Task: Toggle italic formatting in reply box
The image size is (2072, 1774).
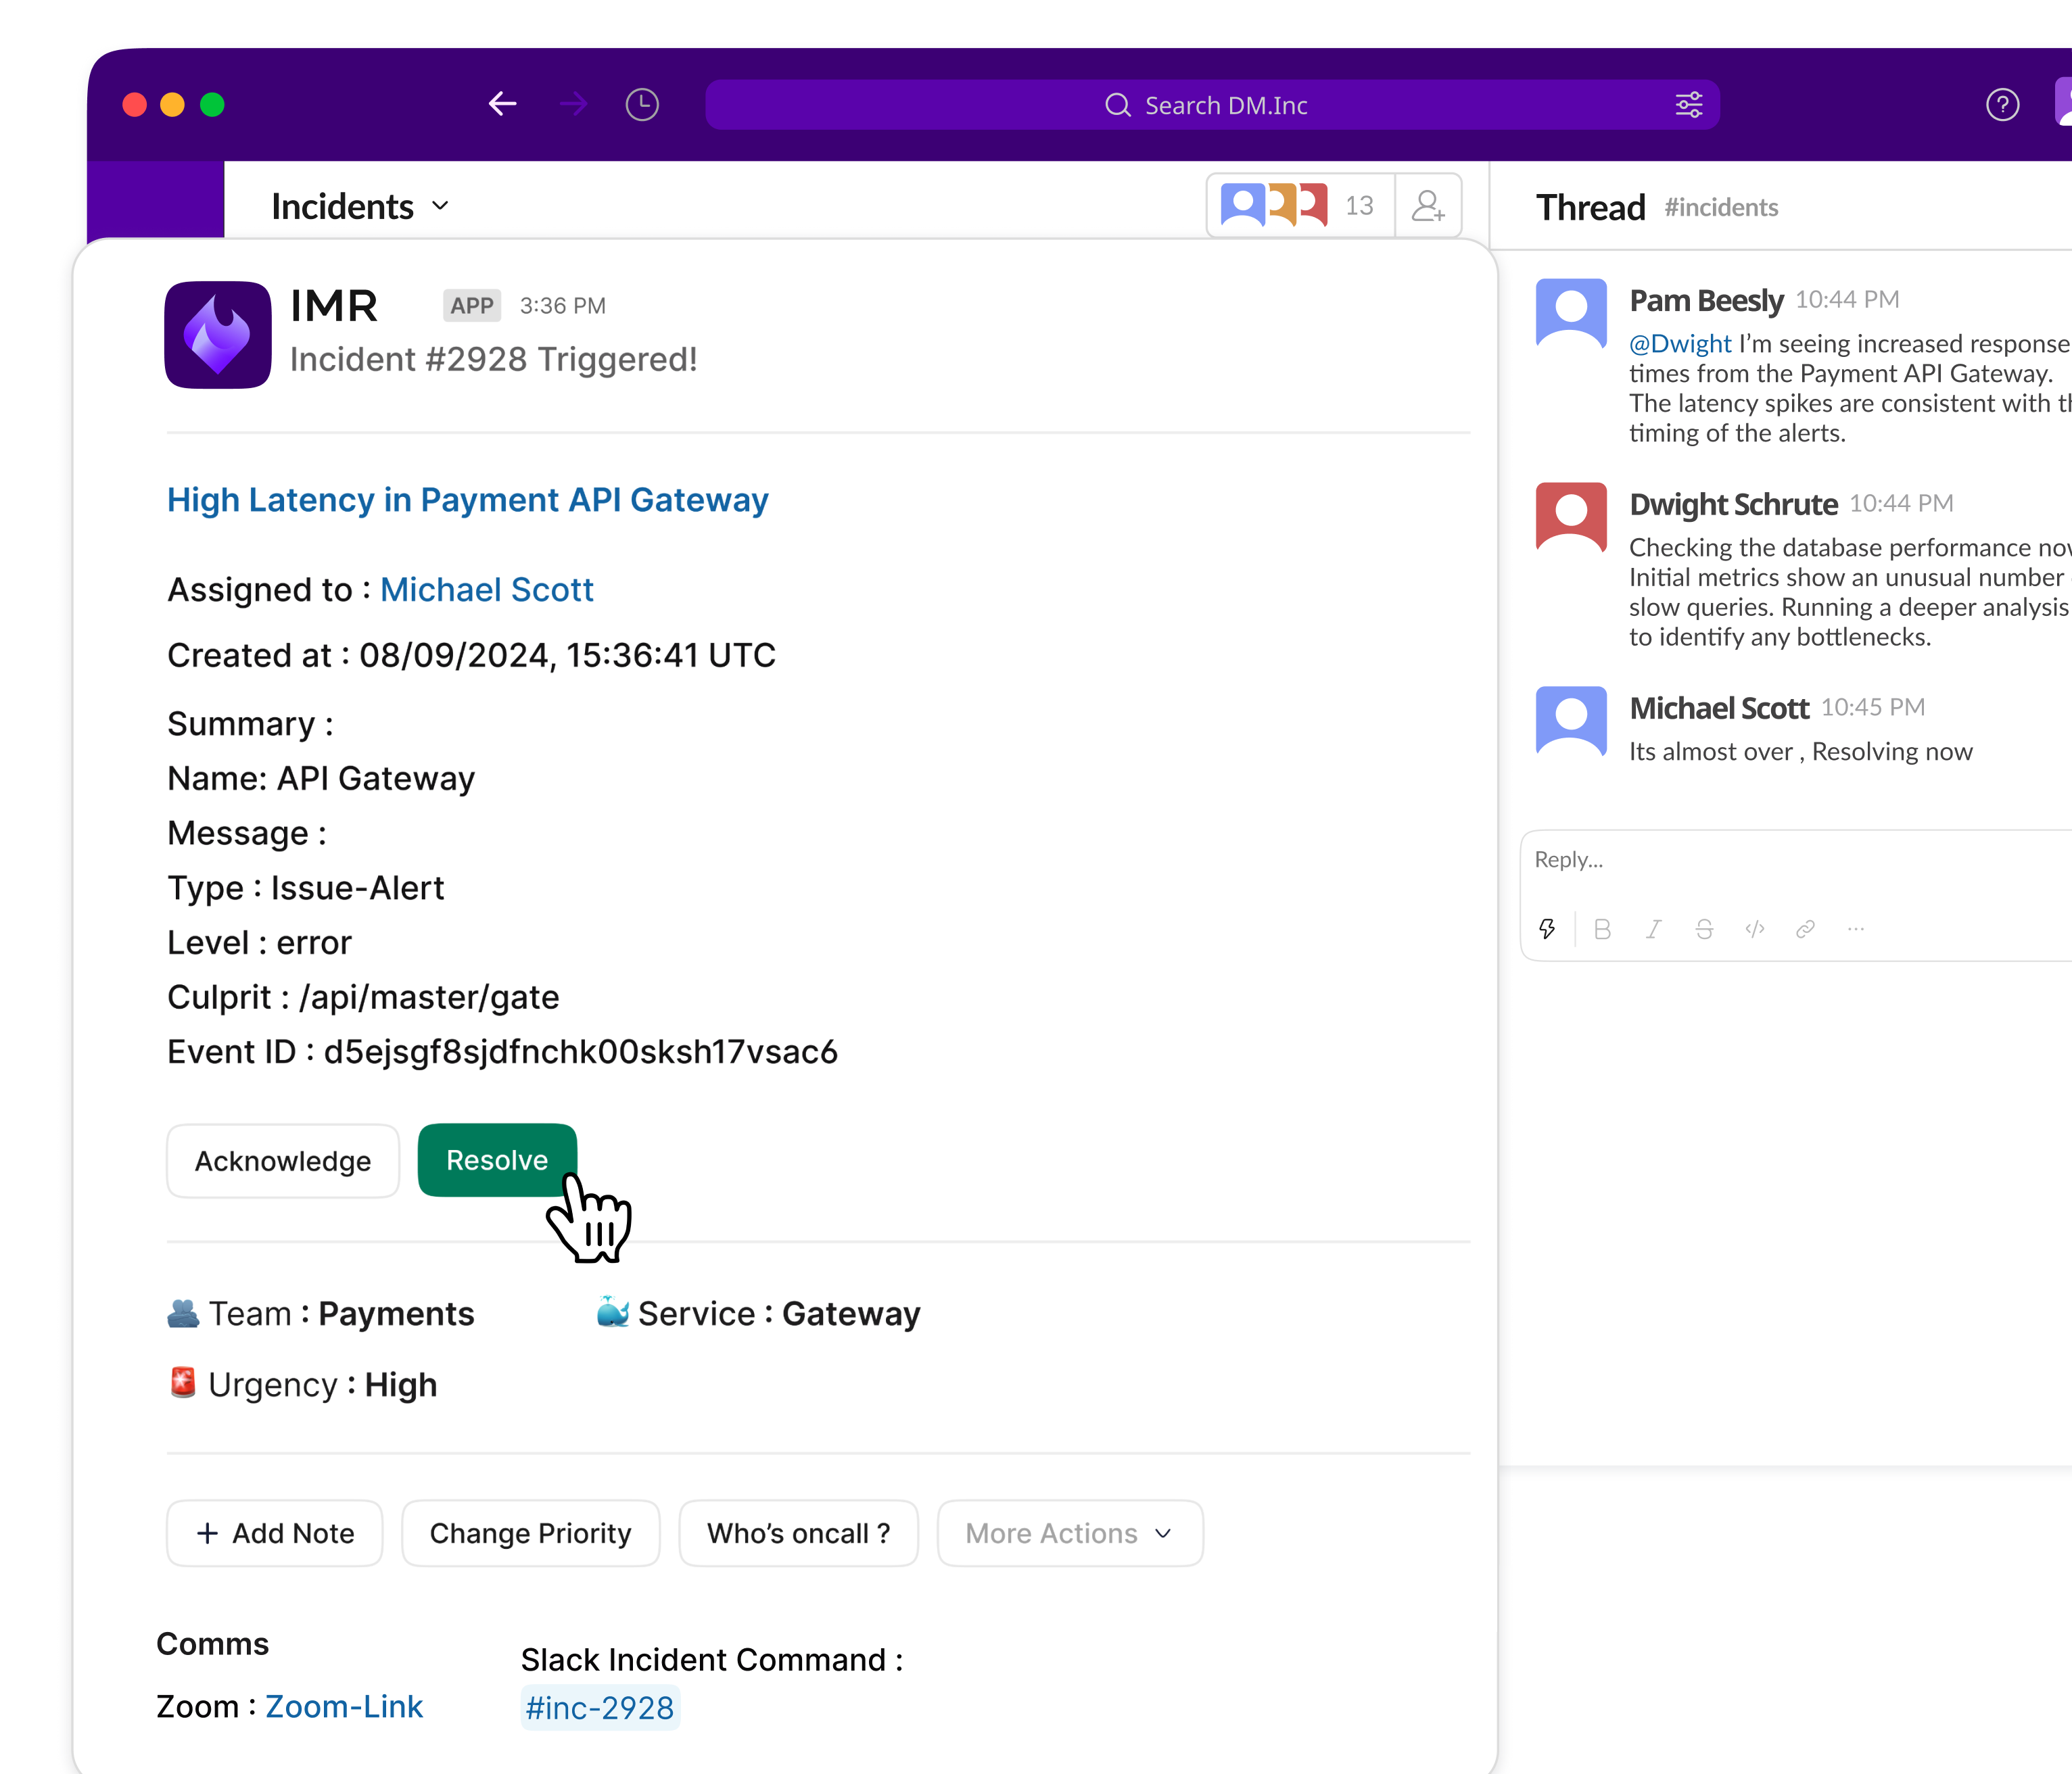Action: (1653, 929)
